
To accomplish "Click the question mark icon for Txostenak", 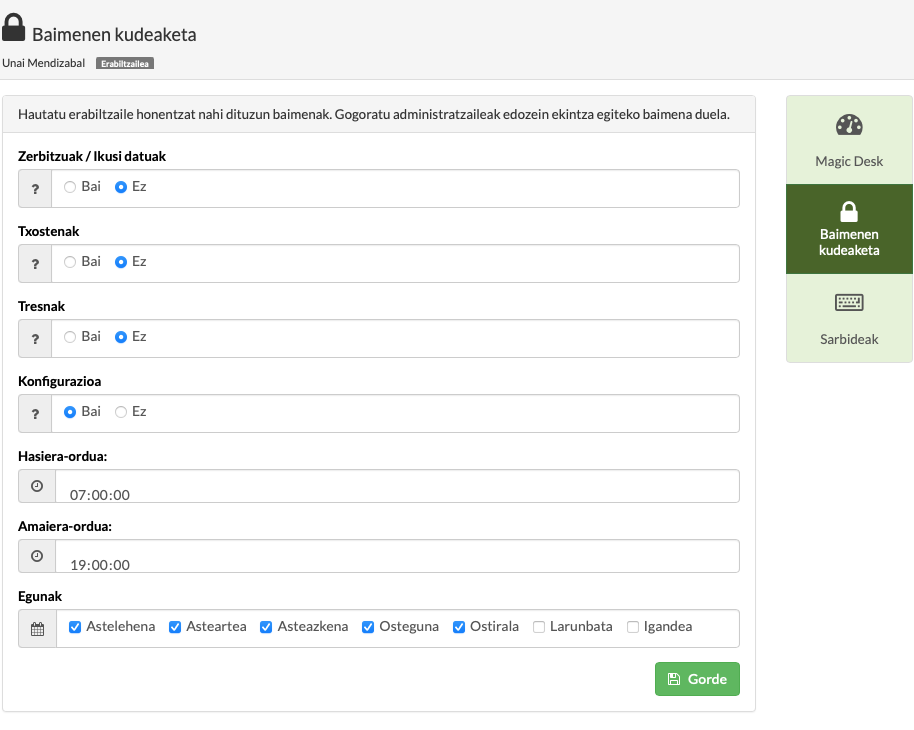I will [35, 263].
